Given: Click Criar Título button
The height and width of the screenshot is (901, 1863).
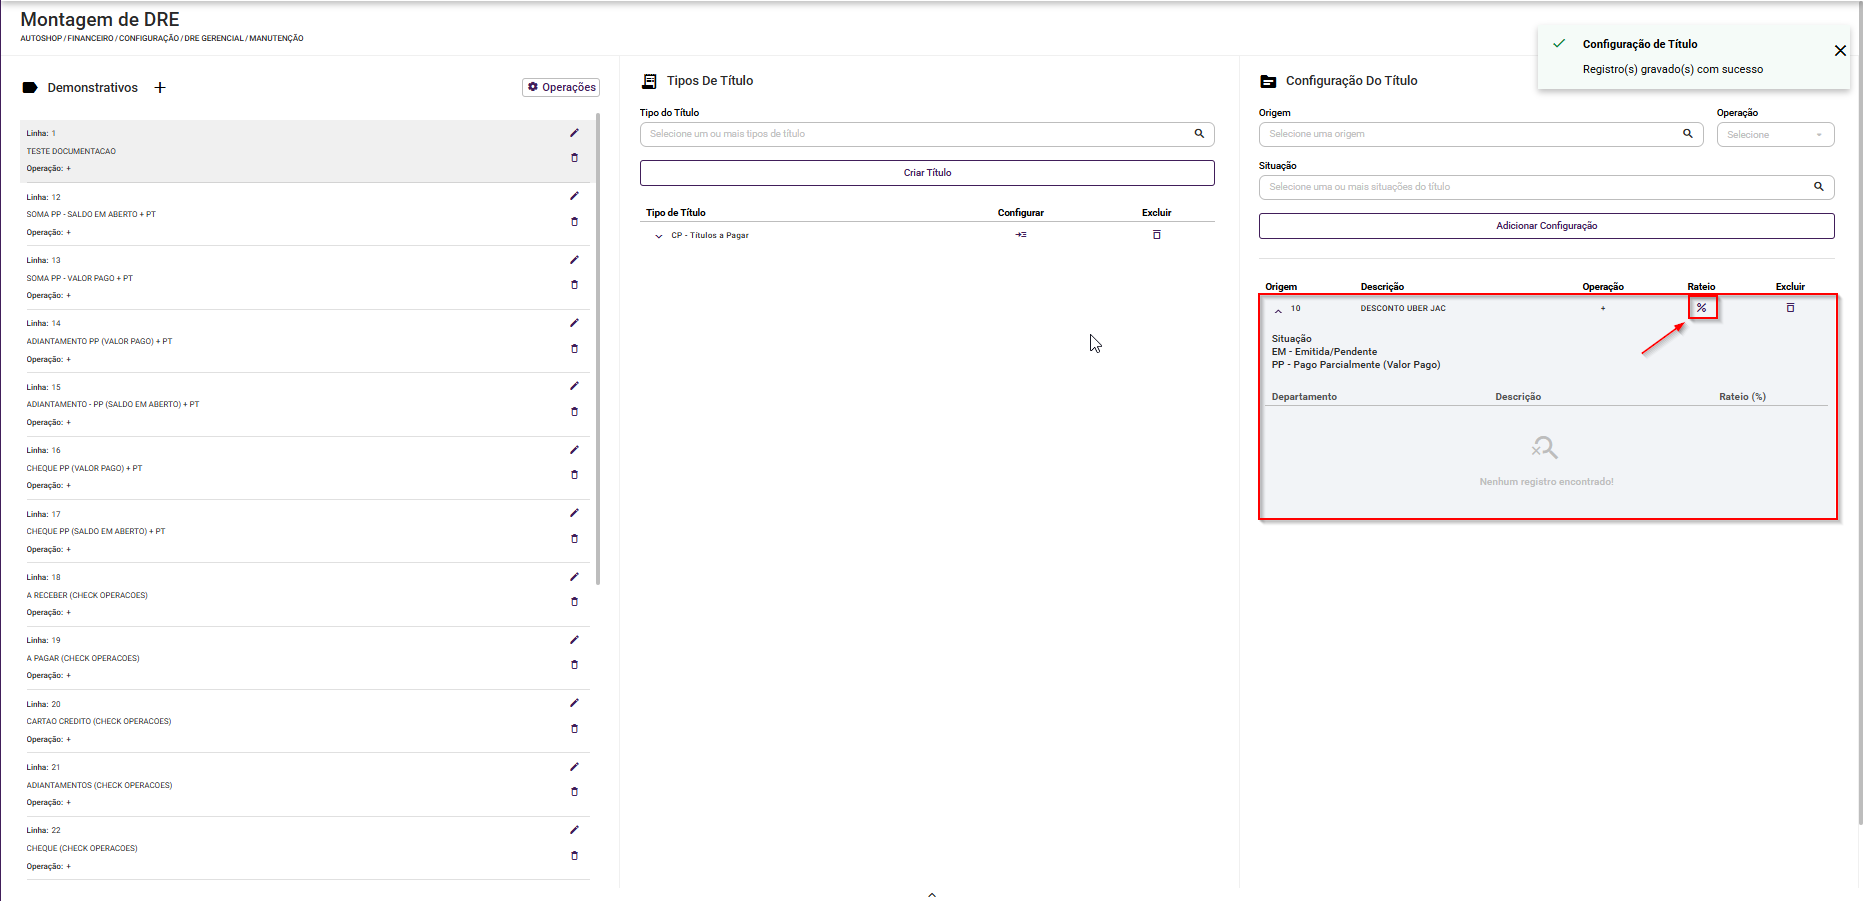Looking at the screenshot, I should (927, 173).
